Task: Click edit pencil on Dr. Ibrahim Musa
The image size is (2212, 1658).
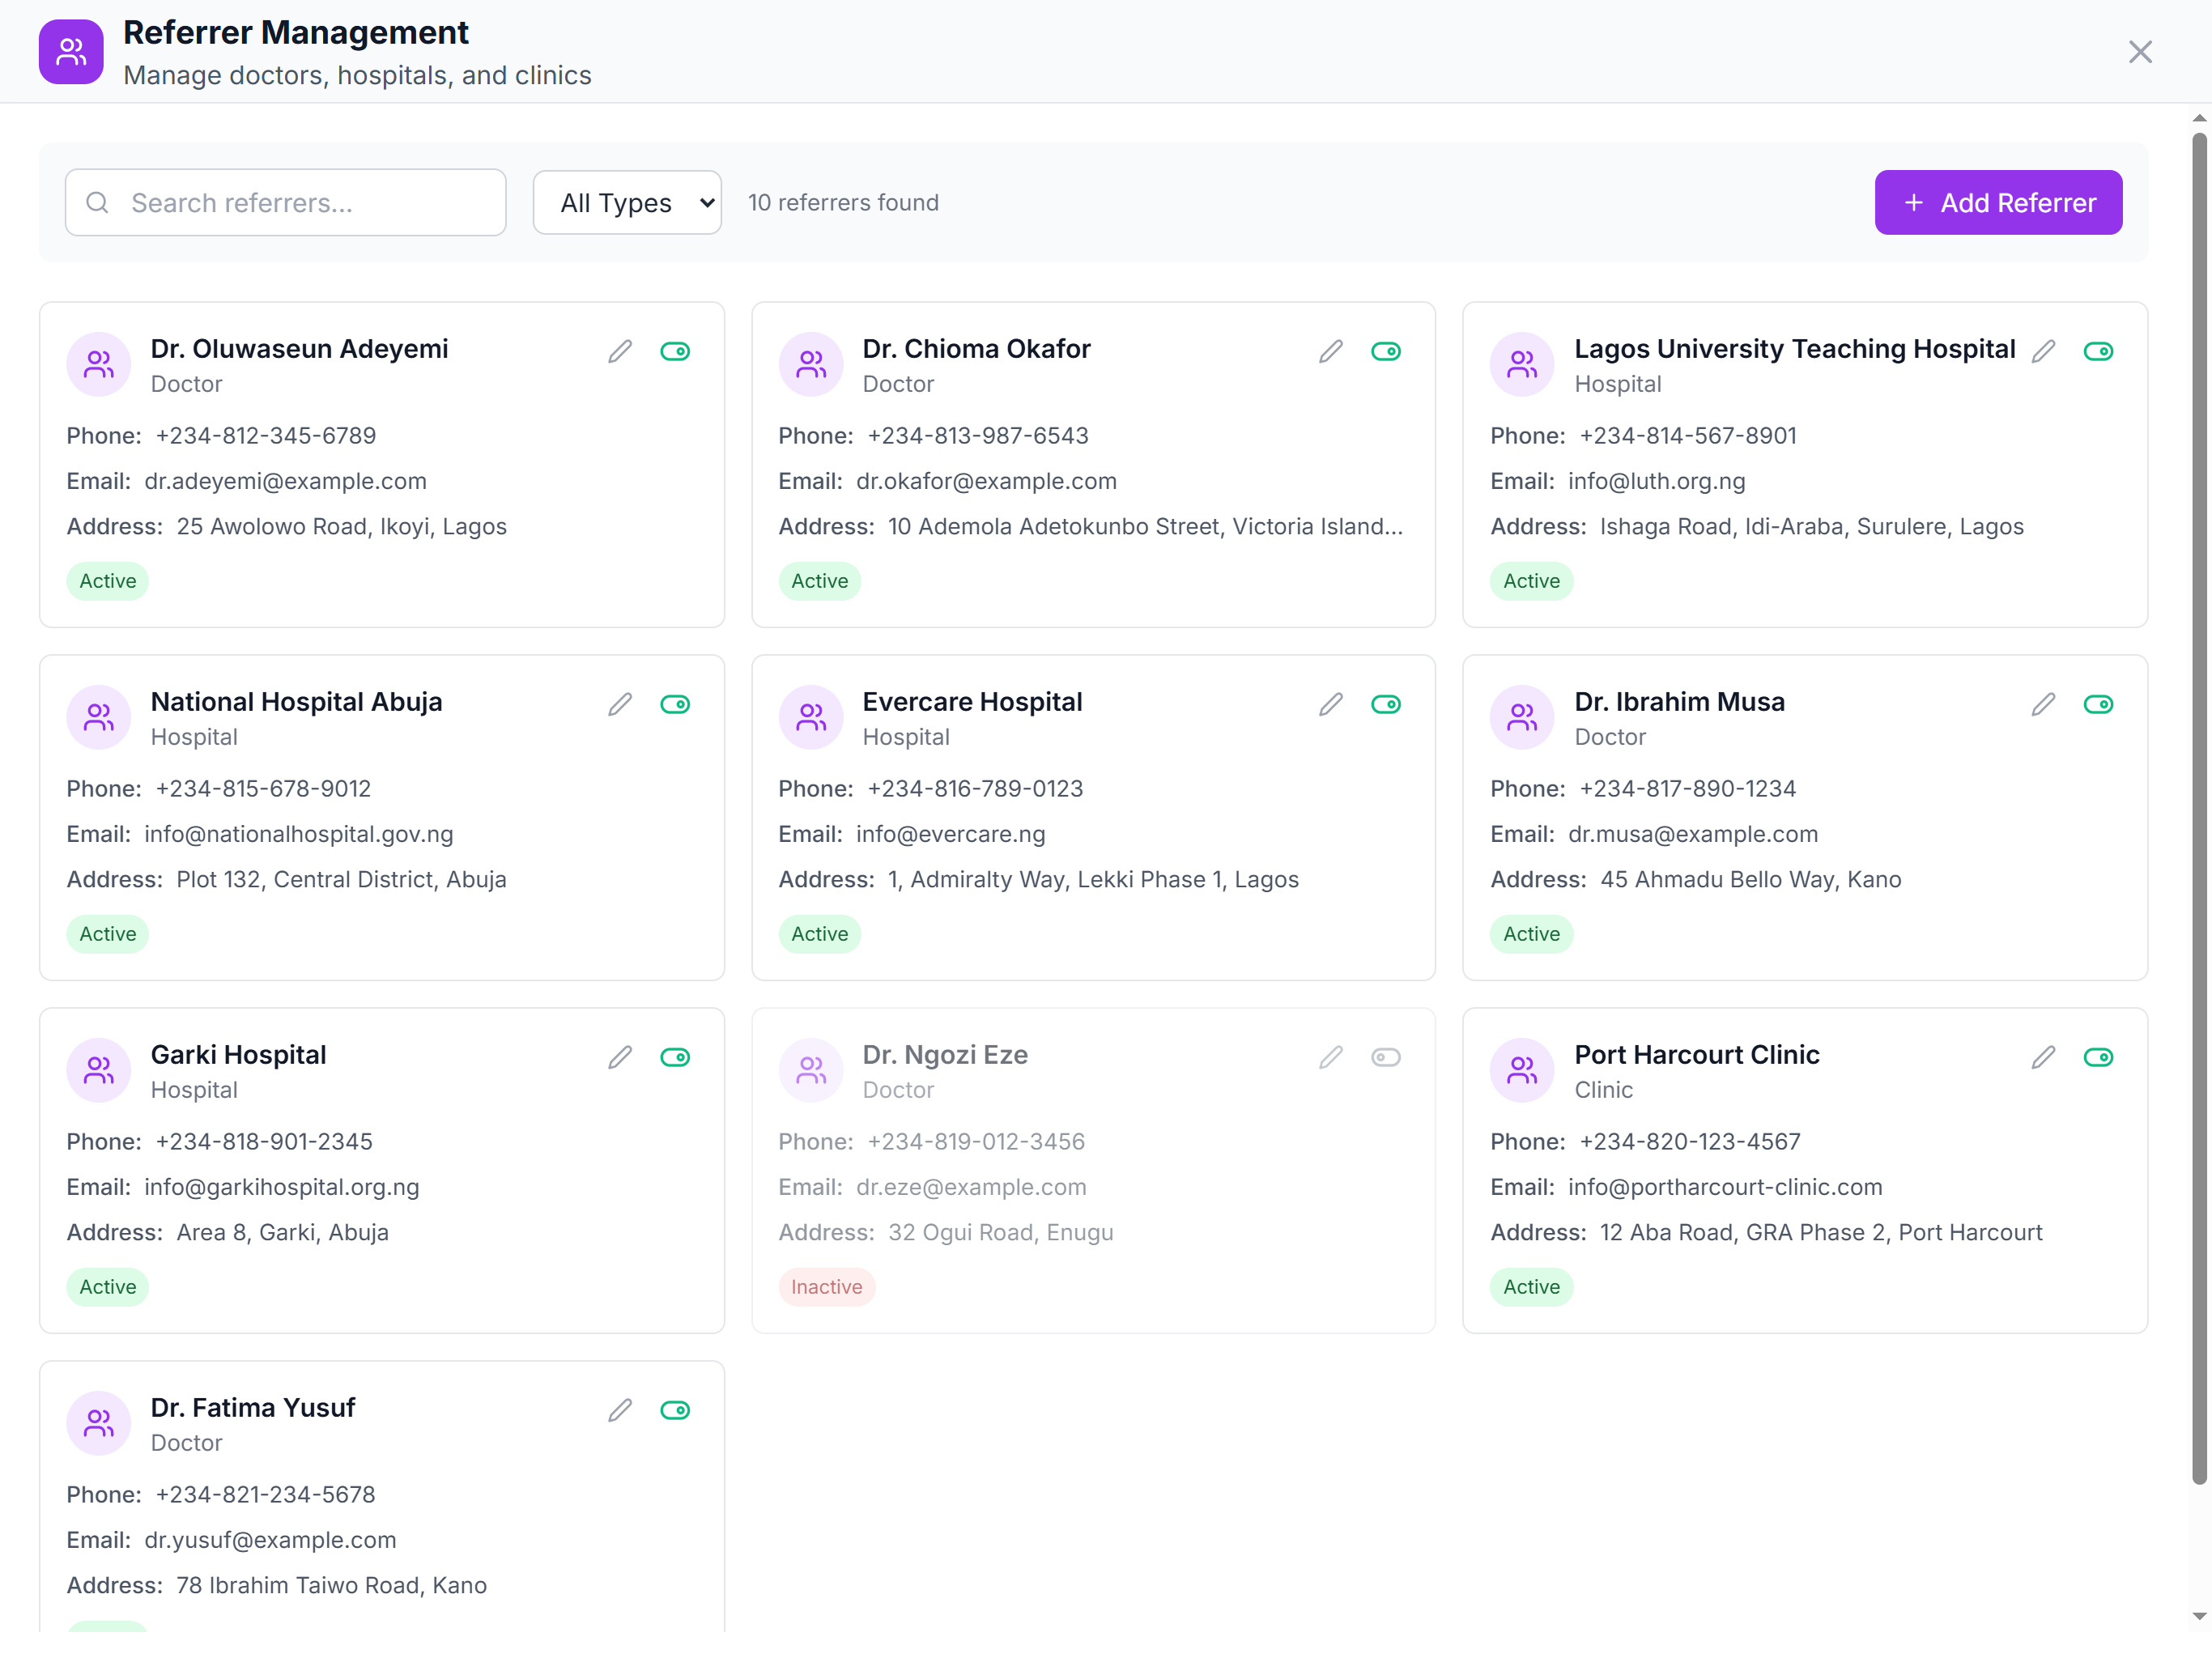Action: coord(2043,704)
